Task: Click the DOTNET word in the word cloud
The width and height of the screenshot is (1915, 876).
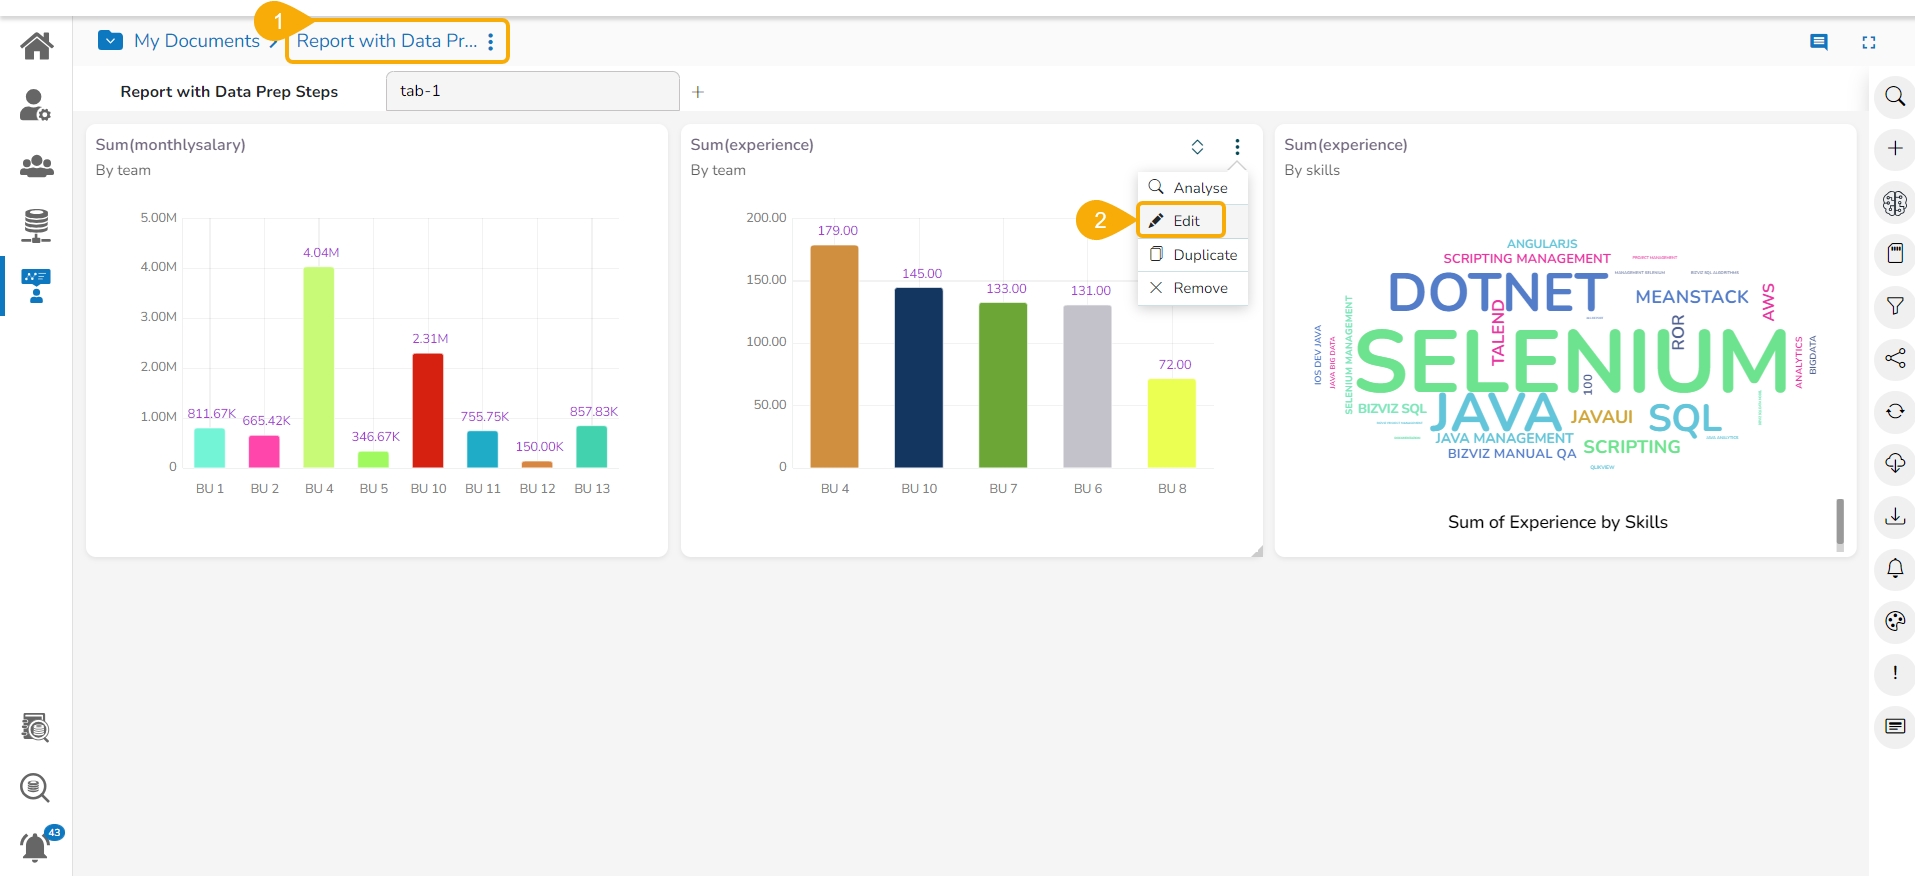Action: point(1498,293)
